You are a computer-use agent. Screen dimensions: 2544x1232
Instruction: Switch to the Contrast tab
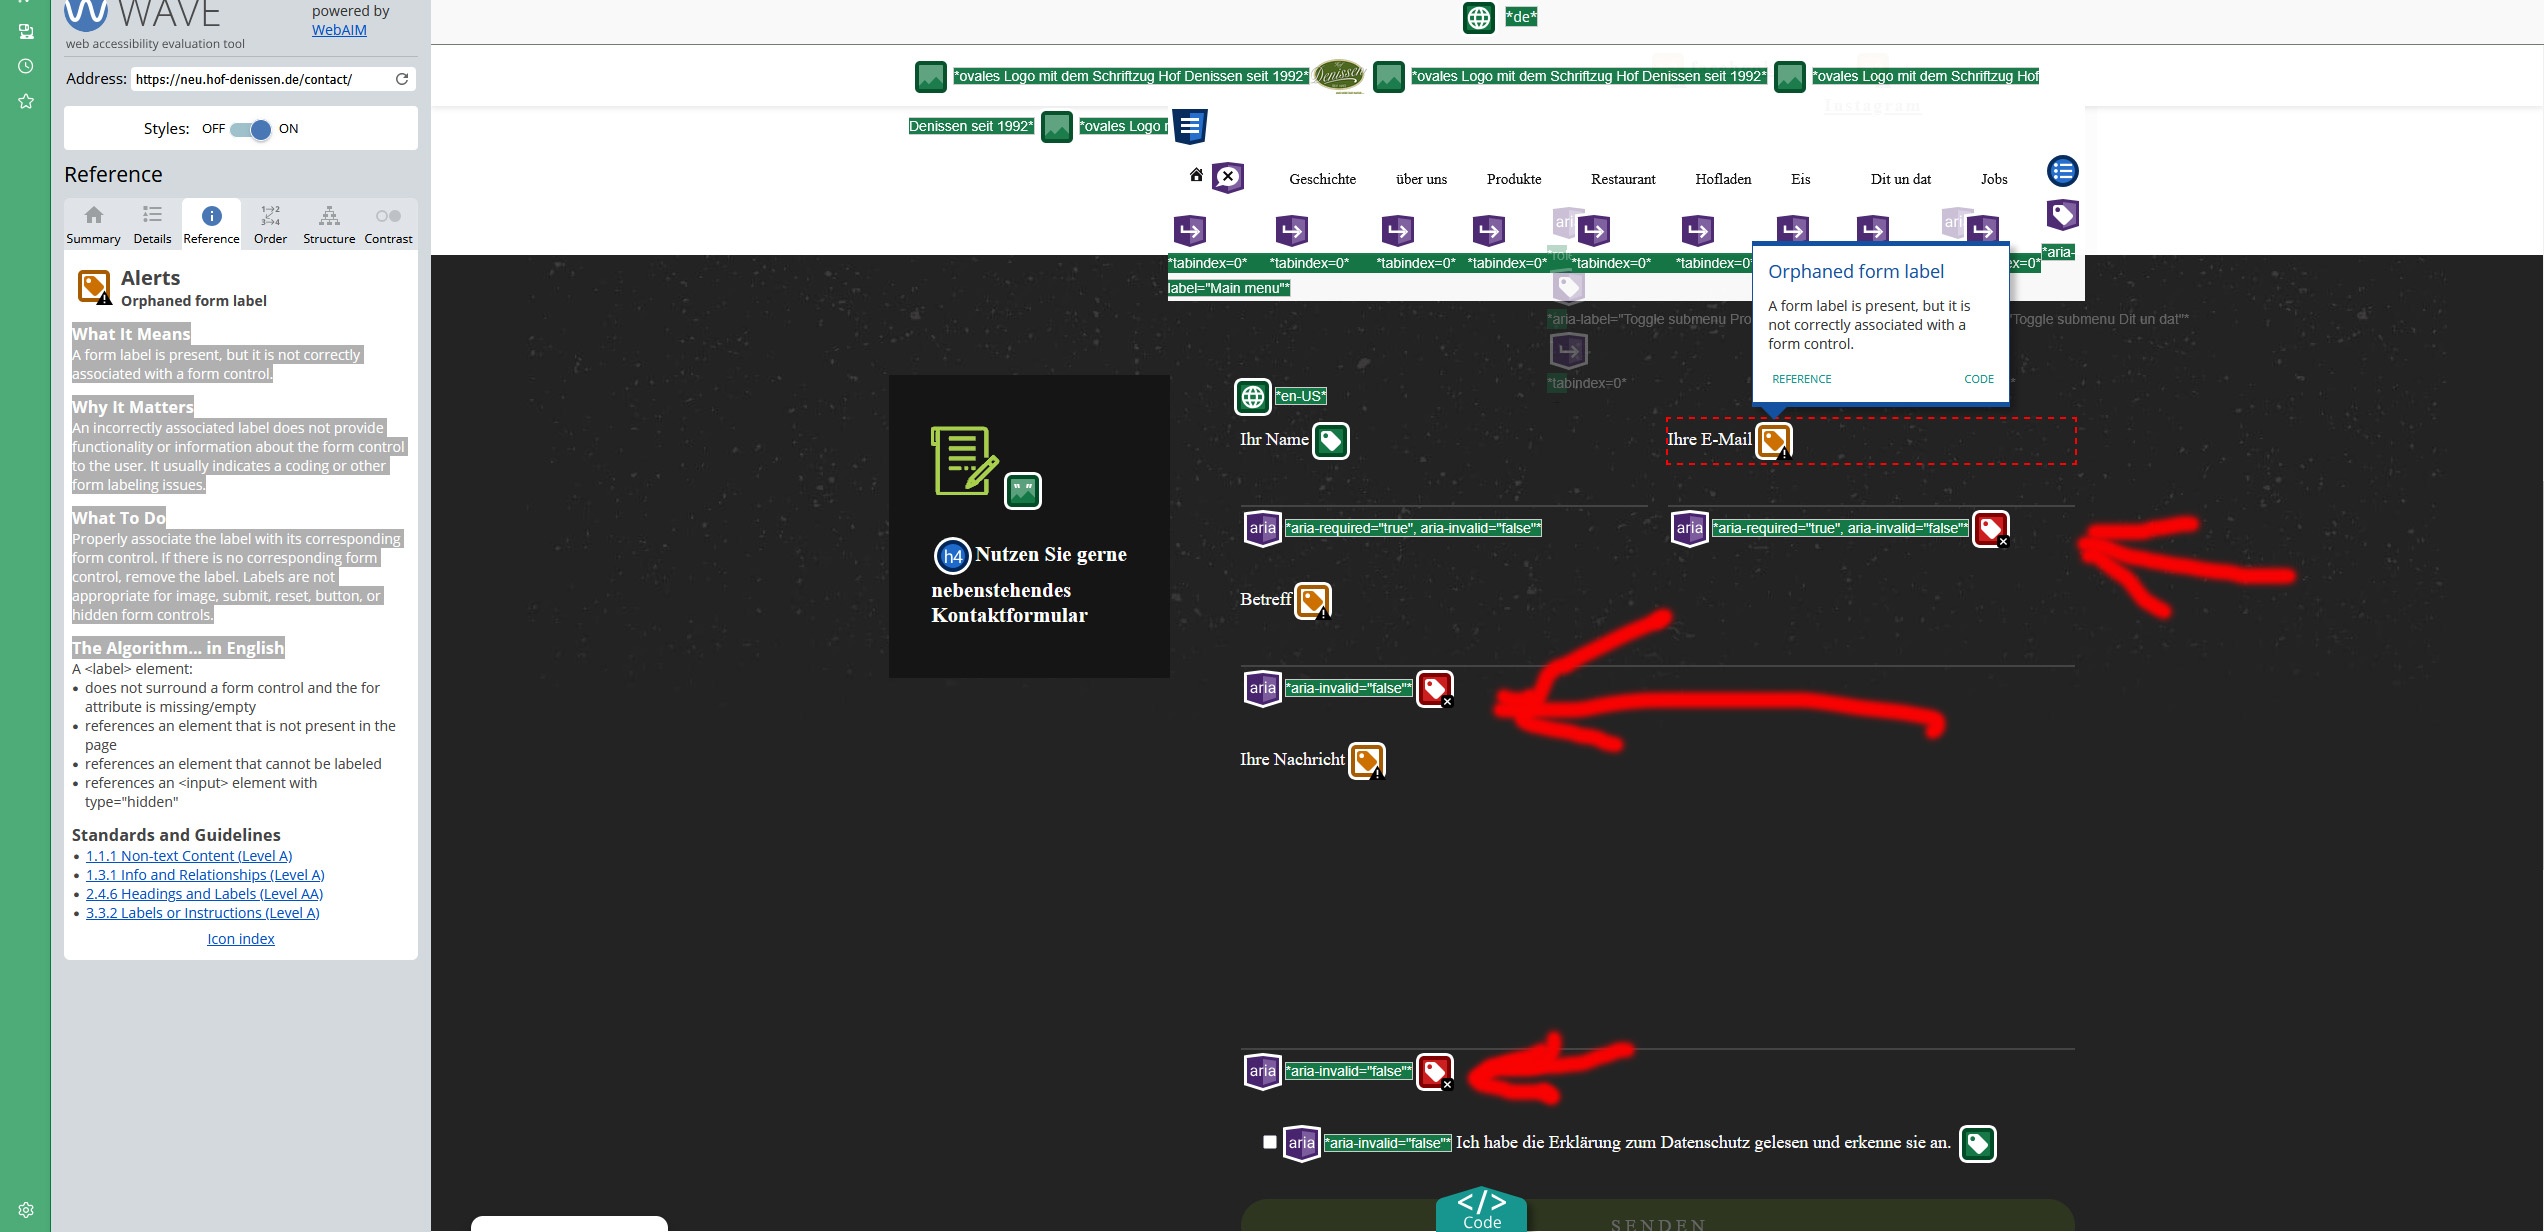click(388, 224)
